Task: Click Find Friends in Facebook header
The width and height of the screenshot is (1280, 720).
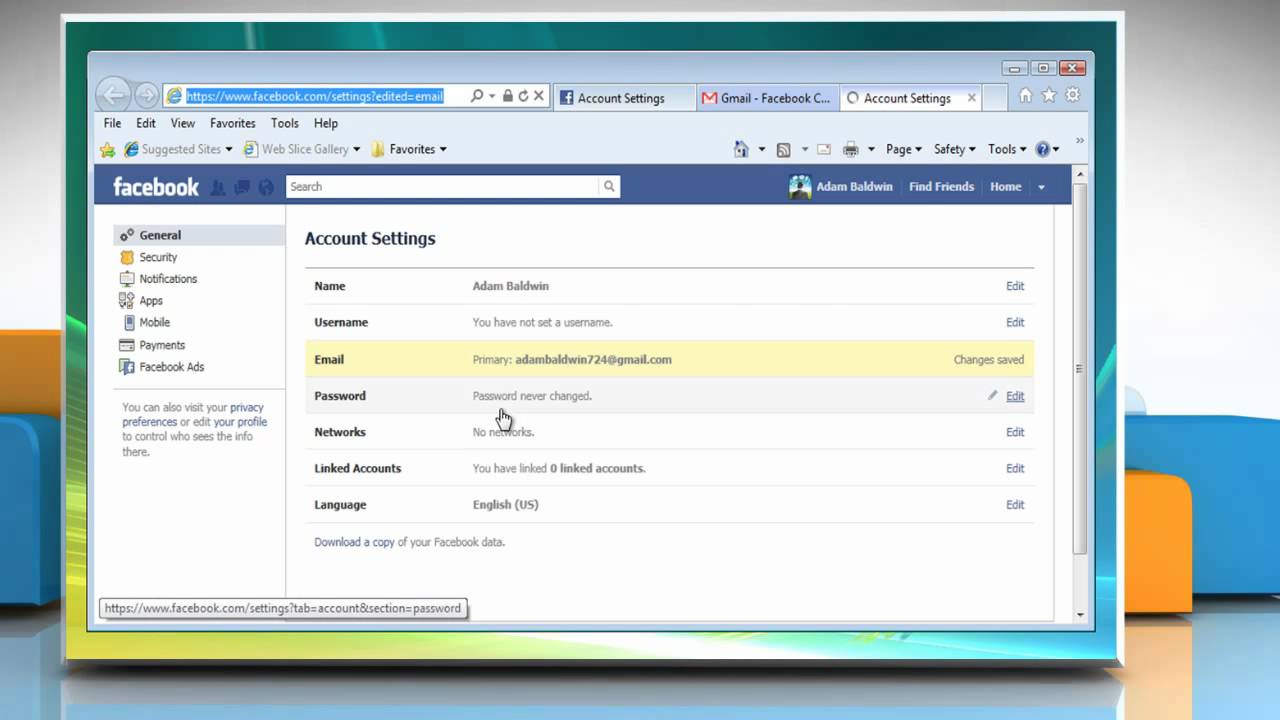Action: coord(941,187)
